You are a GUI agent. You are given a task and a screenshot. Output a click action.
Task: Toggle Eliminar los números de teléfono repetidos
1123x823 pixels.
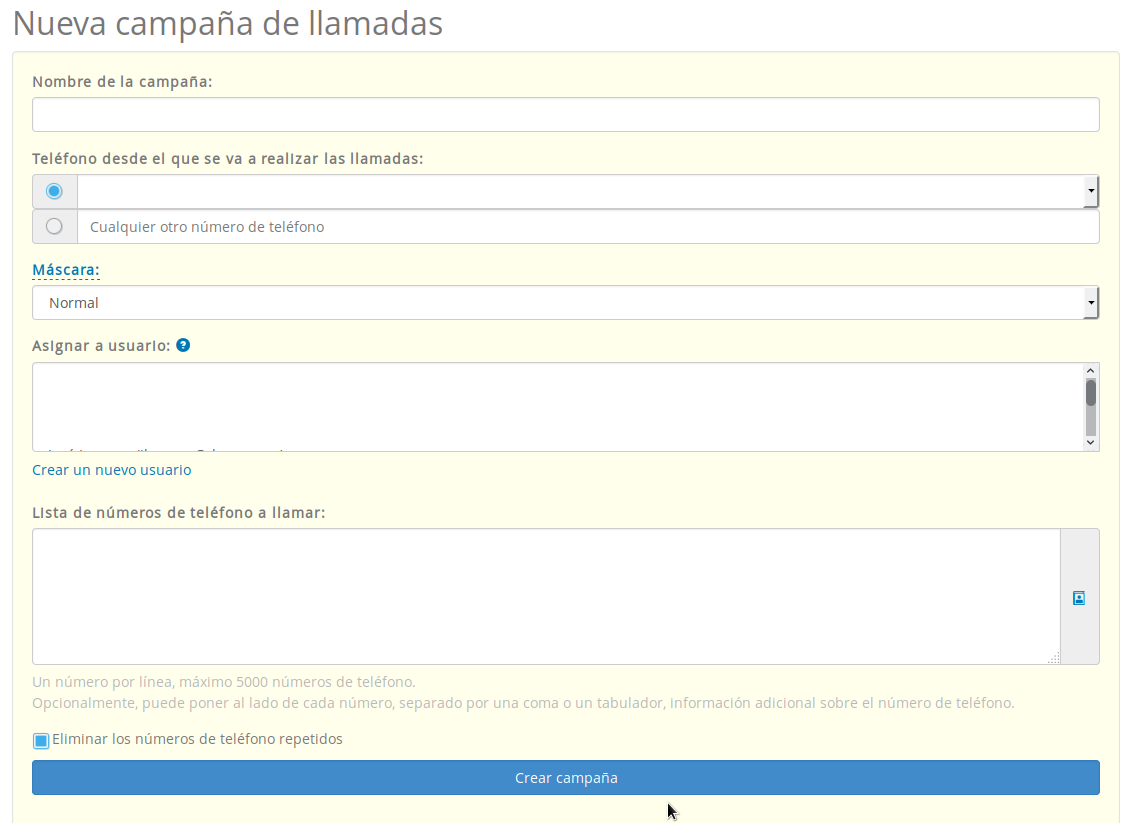40,740
